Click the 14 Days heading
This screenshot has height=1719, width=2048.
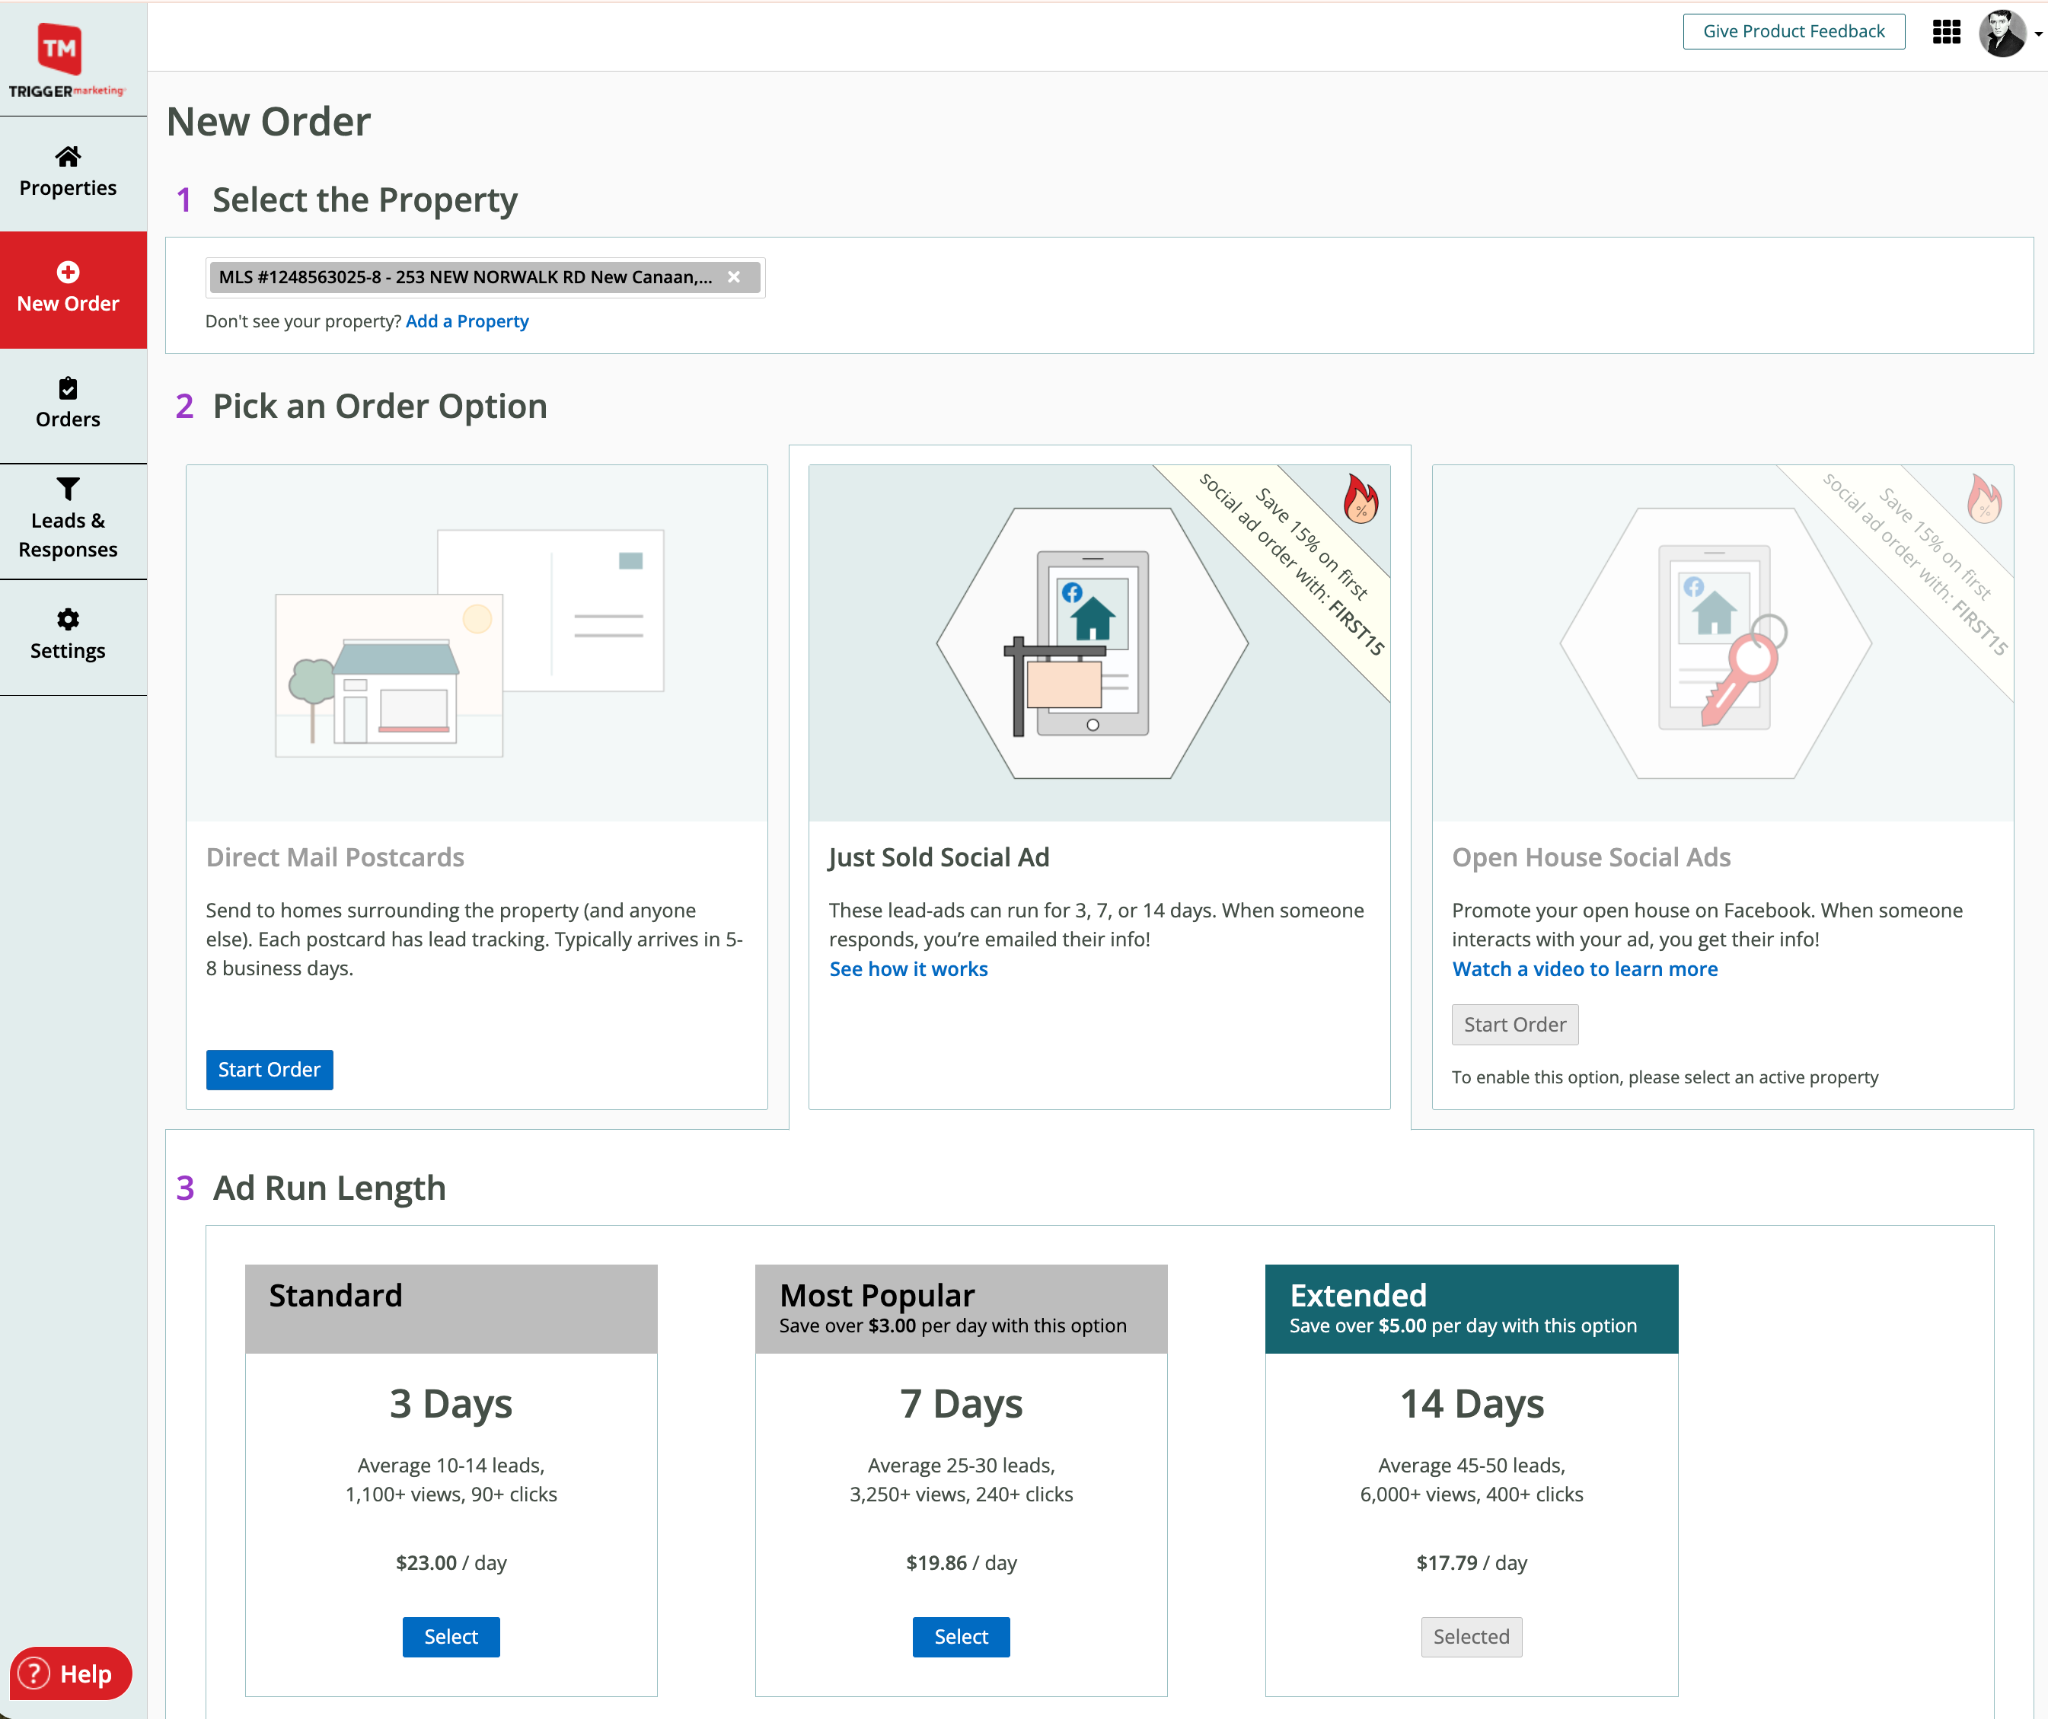click(1471, 1404)
